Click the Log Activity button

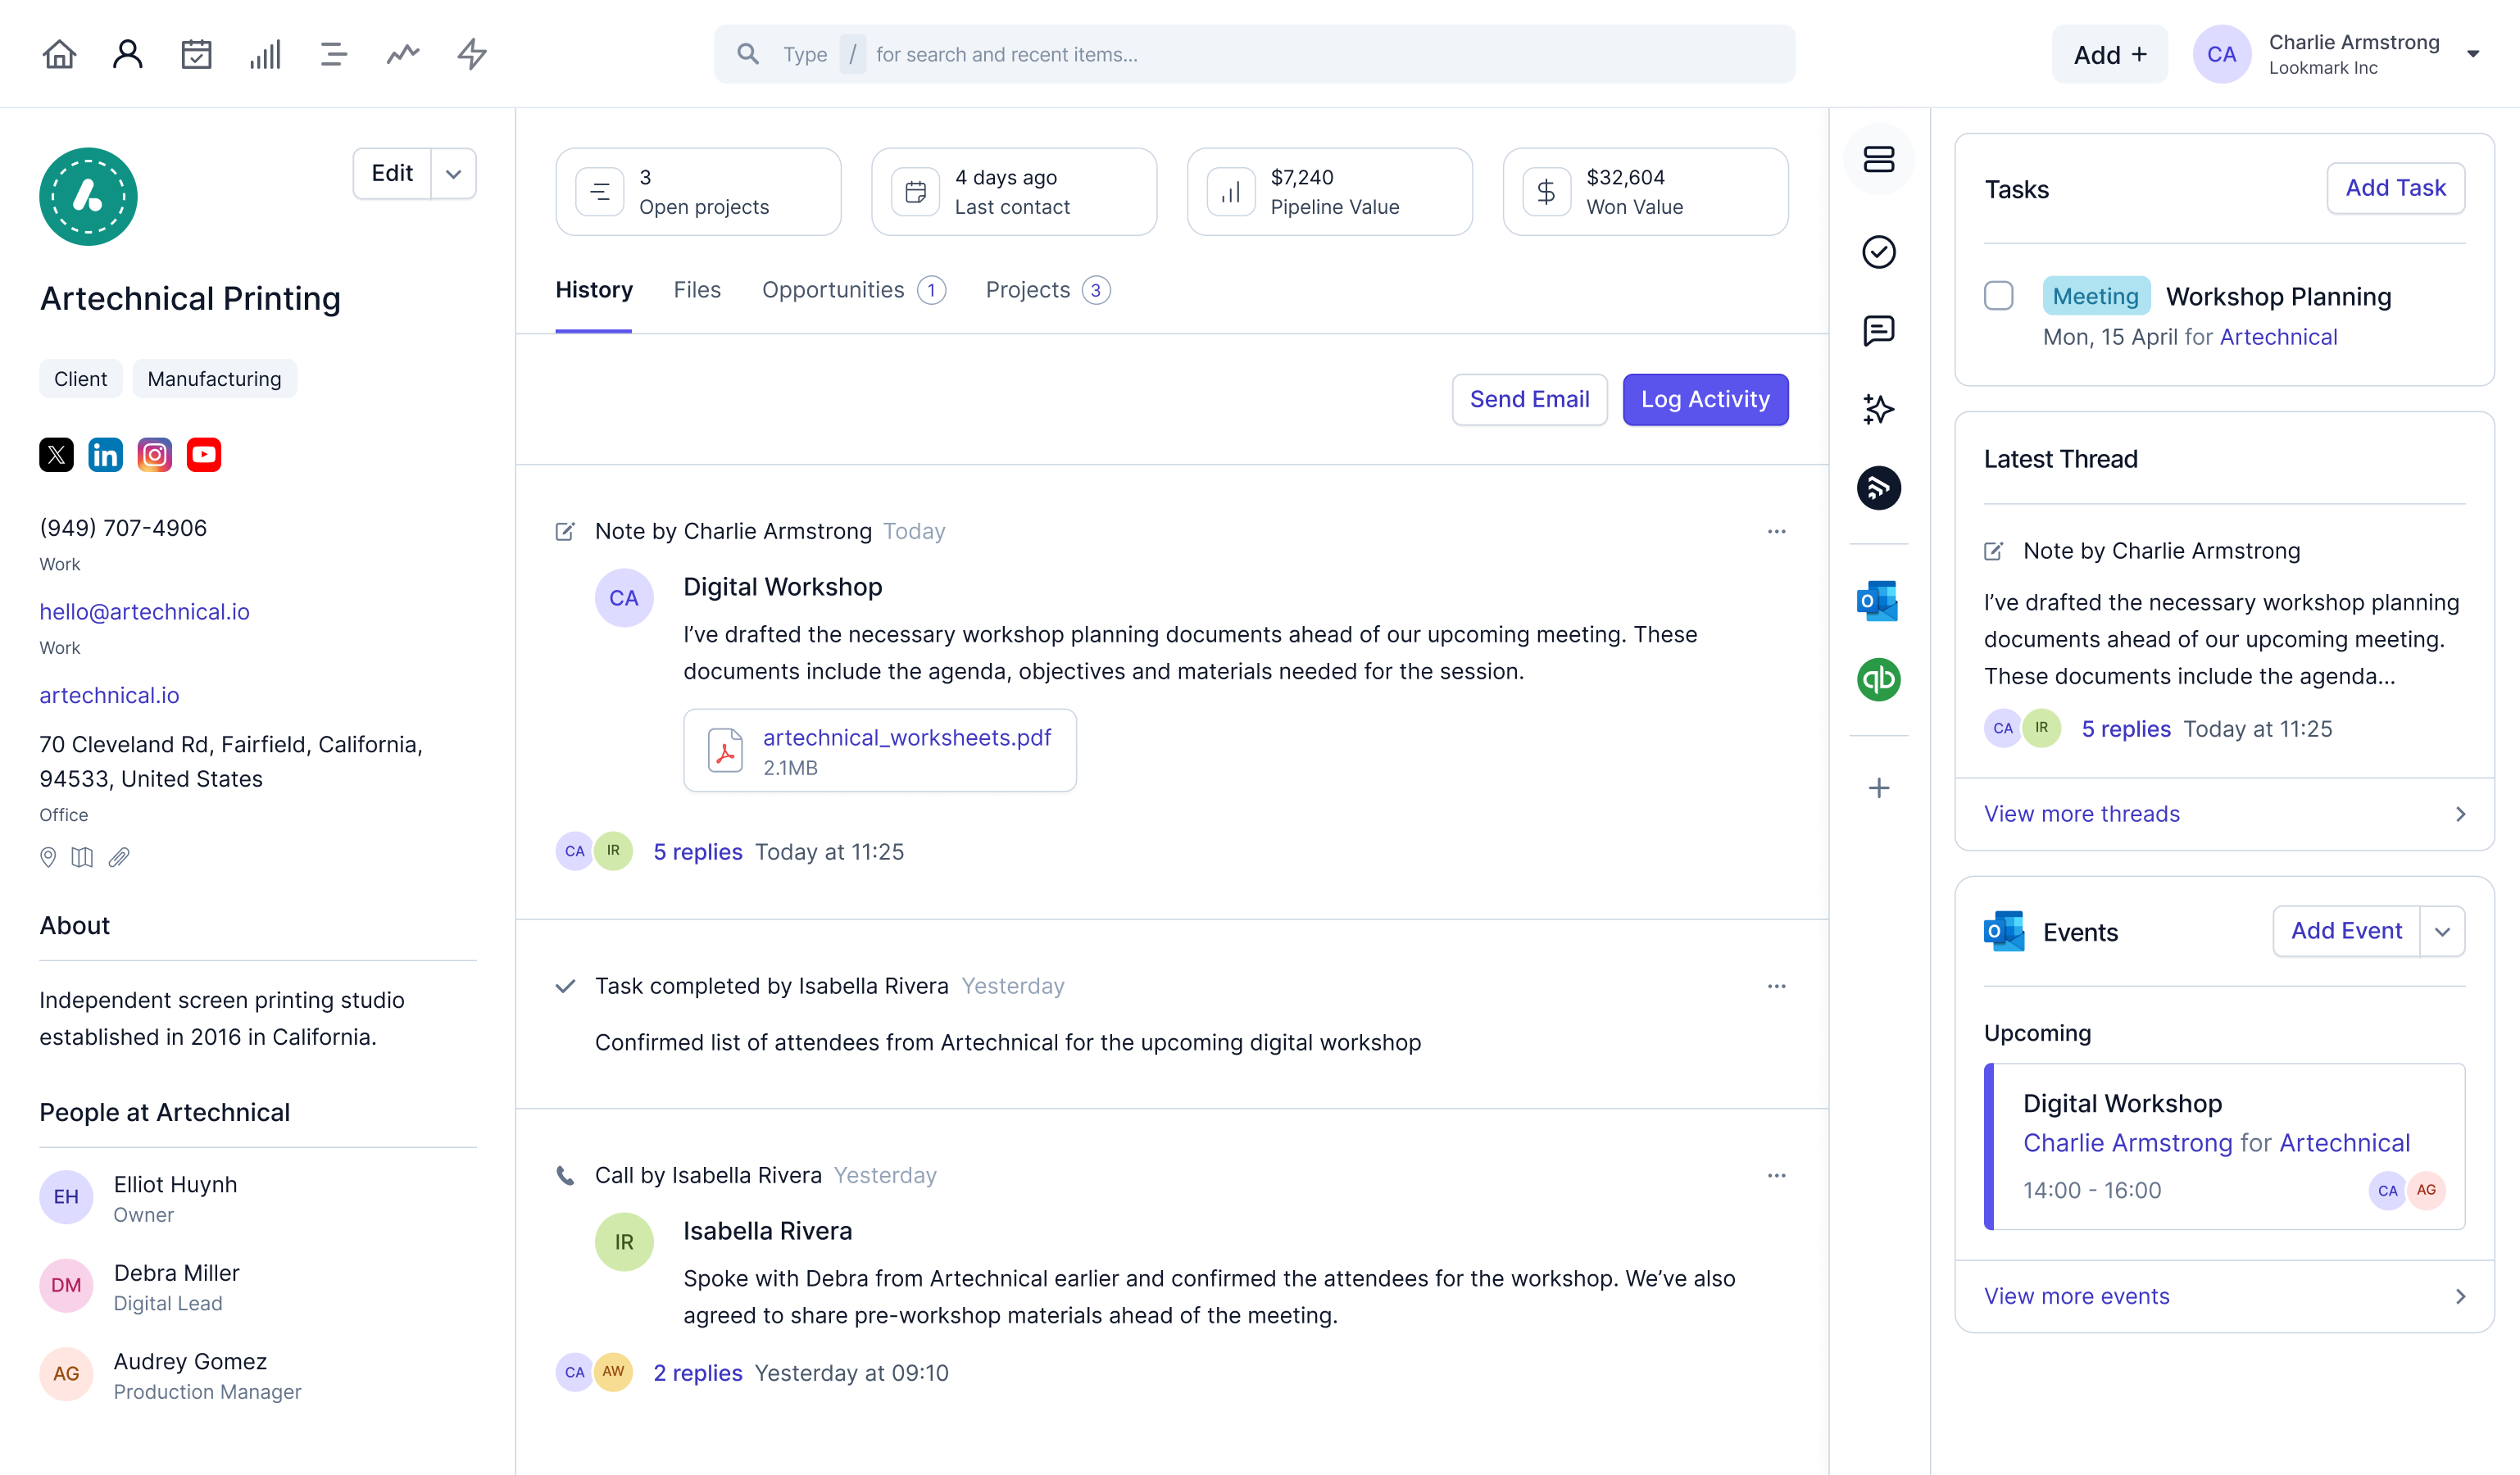[x=1705, y=398]
